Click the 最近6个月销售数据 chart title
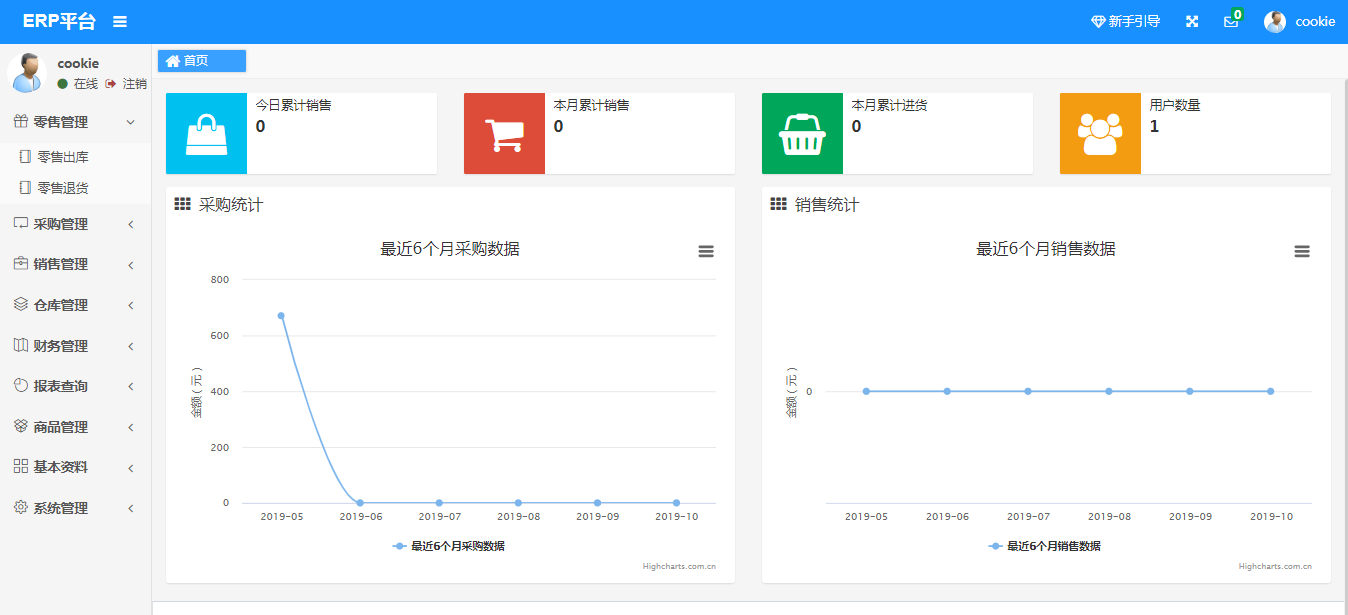Image resolution: width=1348 pixels, height=615 pixels. (x=1046, y=249)
